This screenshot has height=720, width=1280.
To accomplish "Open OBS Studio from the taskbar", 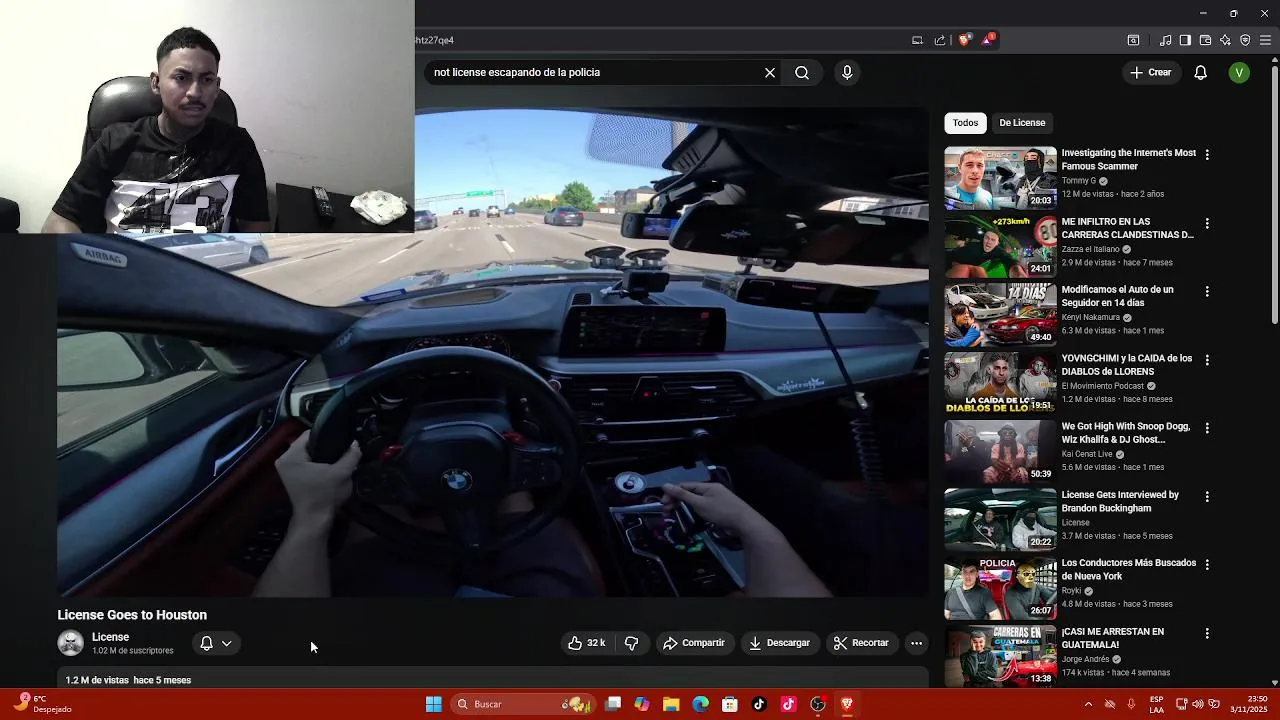I will coord(818,704).
